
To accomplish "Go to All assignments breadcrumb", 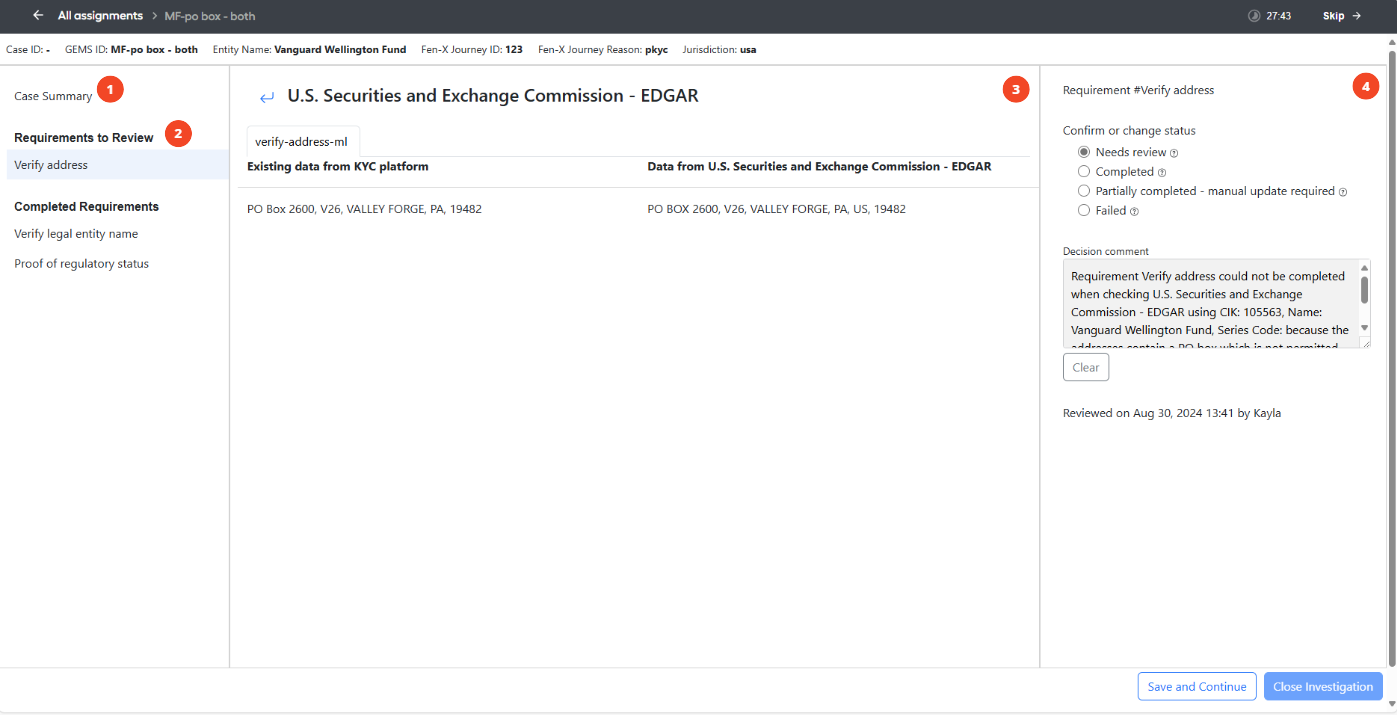I will point(100,16).
